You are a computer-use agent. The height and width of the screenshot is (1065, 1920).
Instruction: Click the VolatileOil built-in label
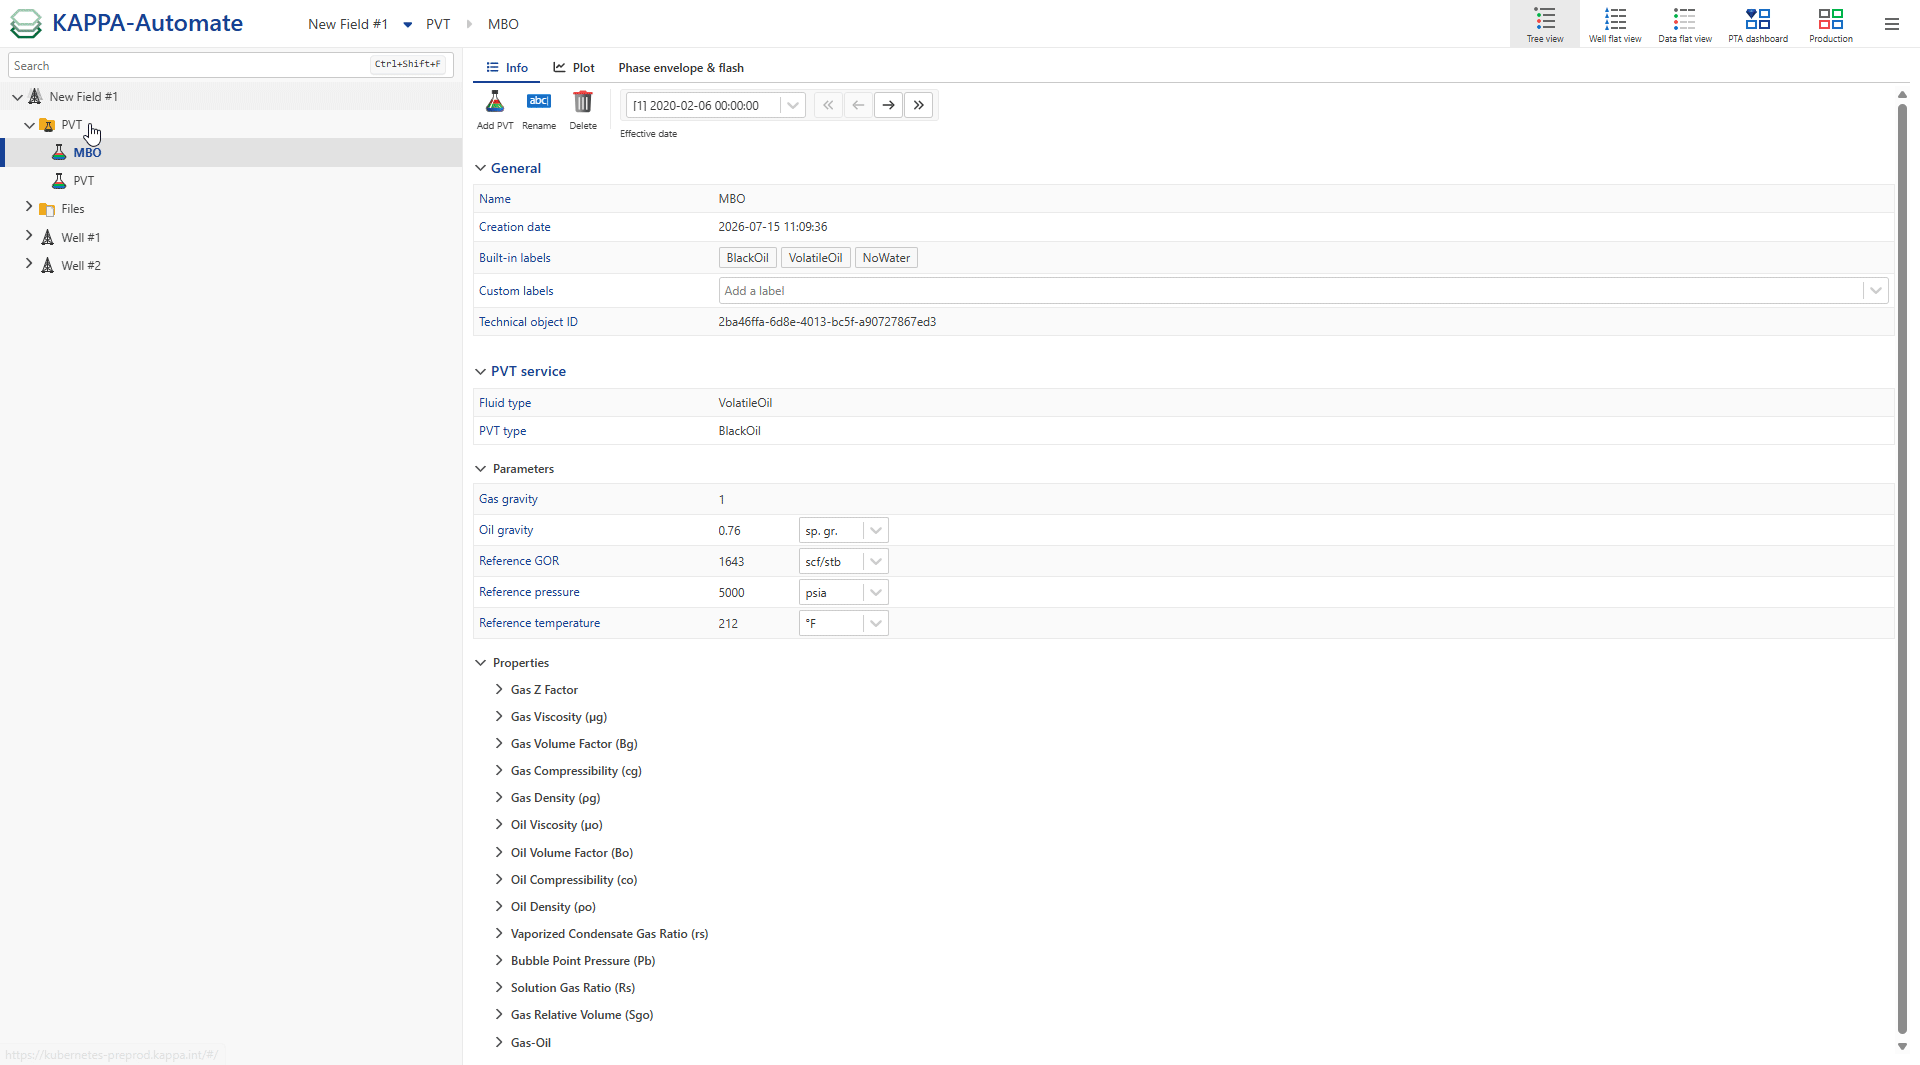coord(816,258)
